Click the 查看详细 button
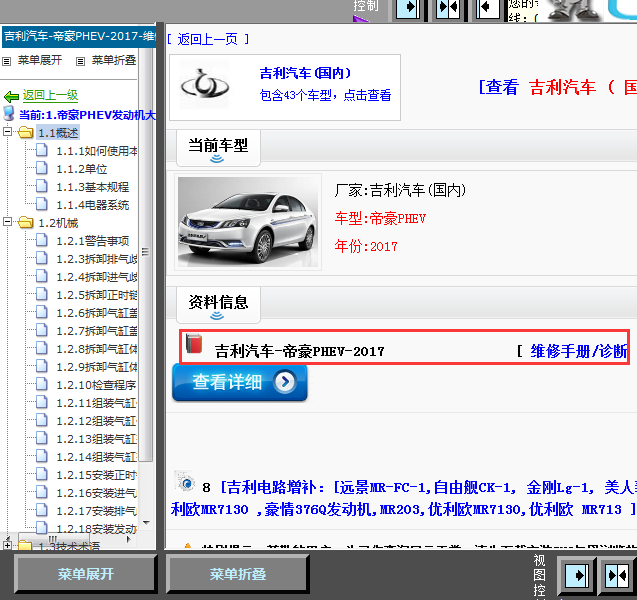 click(x=240, y=382)
